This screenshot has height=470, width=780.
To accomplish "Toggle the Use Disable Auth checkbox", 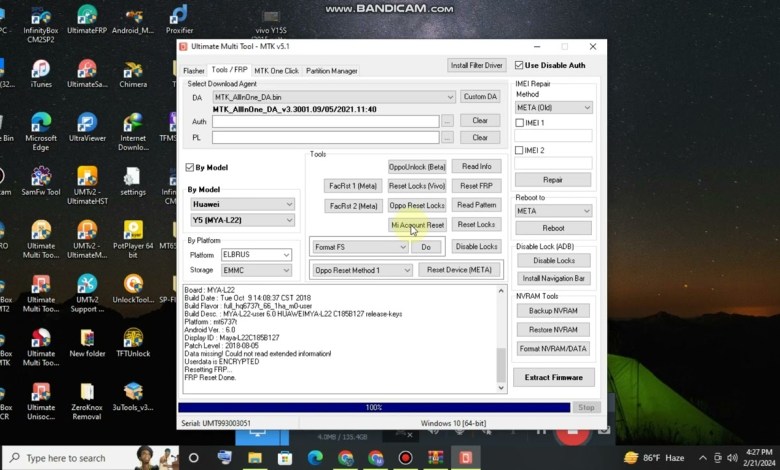I will tap(518, 65).
